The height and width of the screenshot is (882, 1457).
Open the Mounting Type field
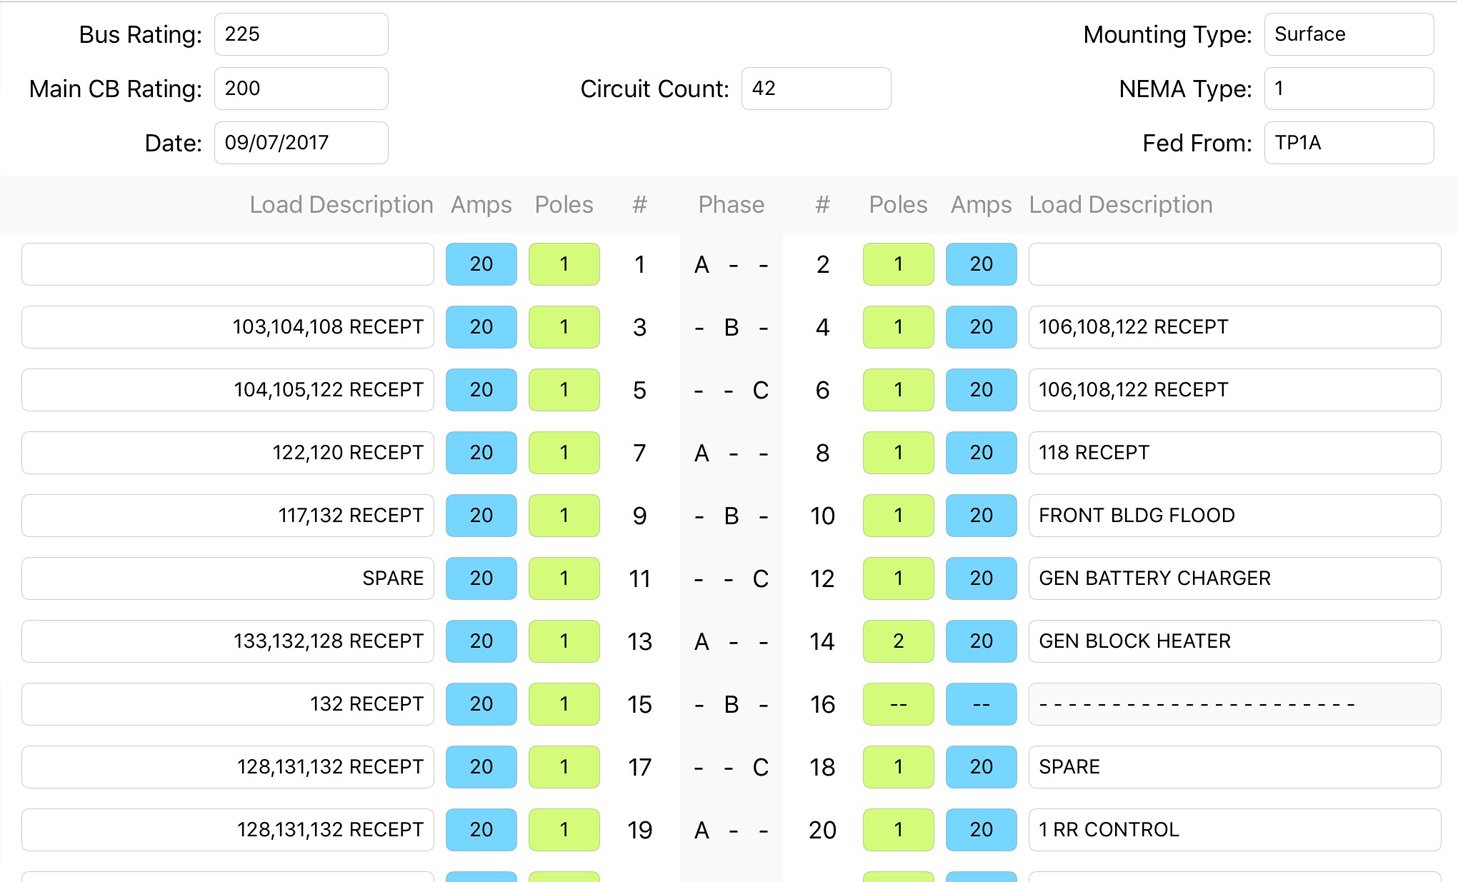coord(1348,35)
